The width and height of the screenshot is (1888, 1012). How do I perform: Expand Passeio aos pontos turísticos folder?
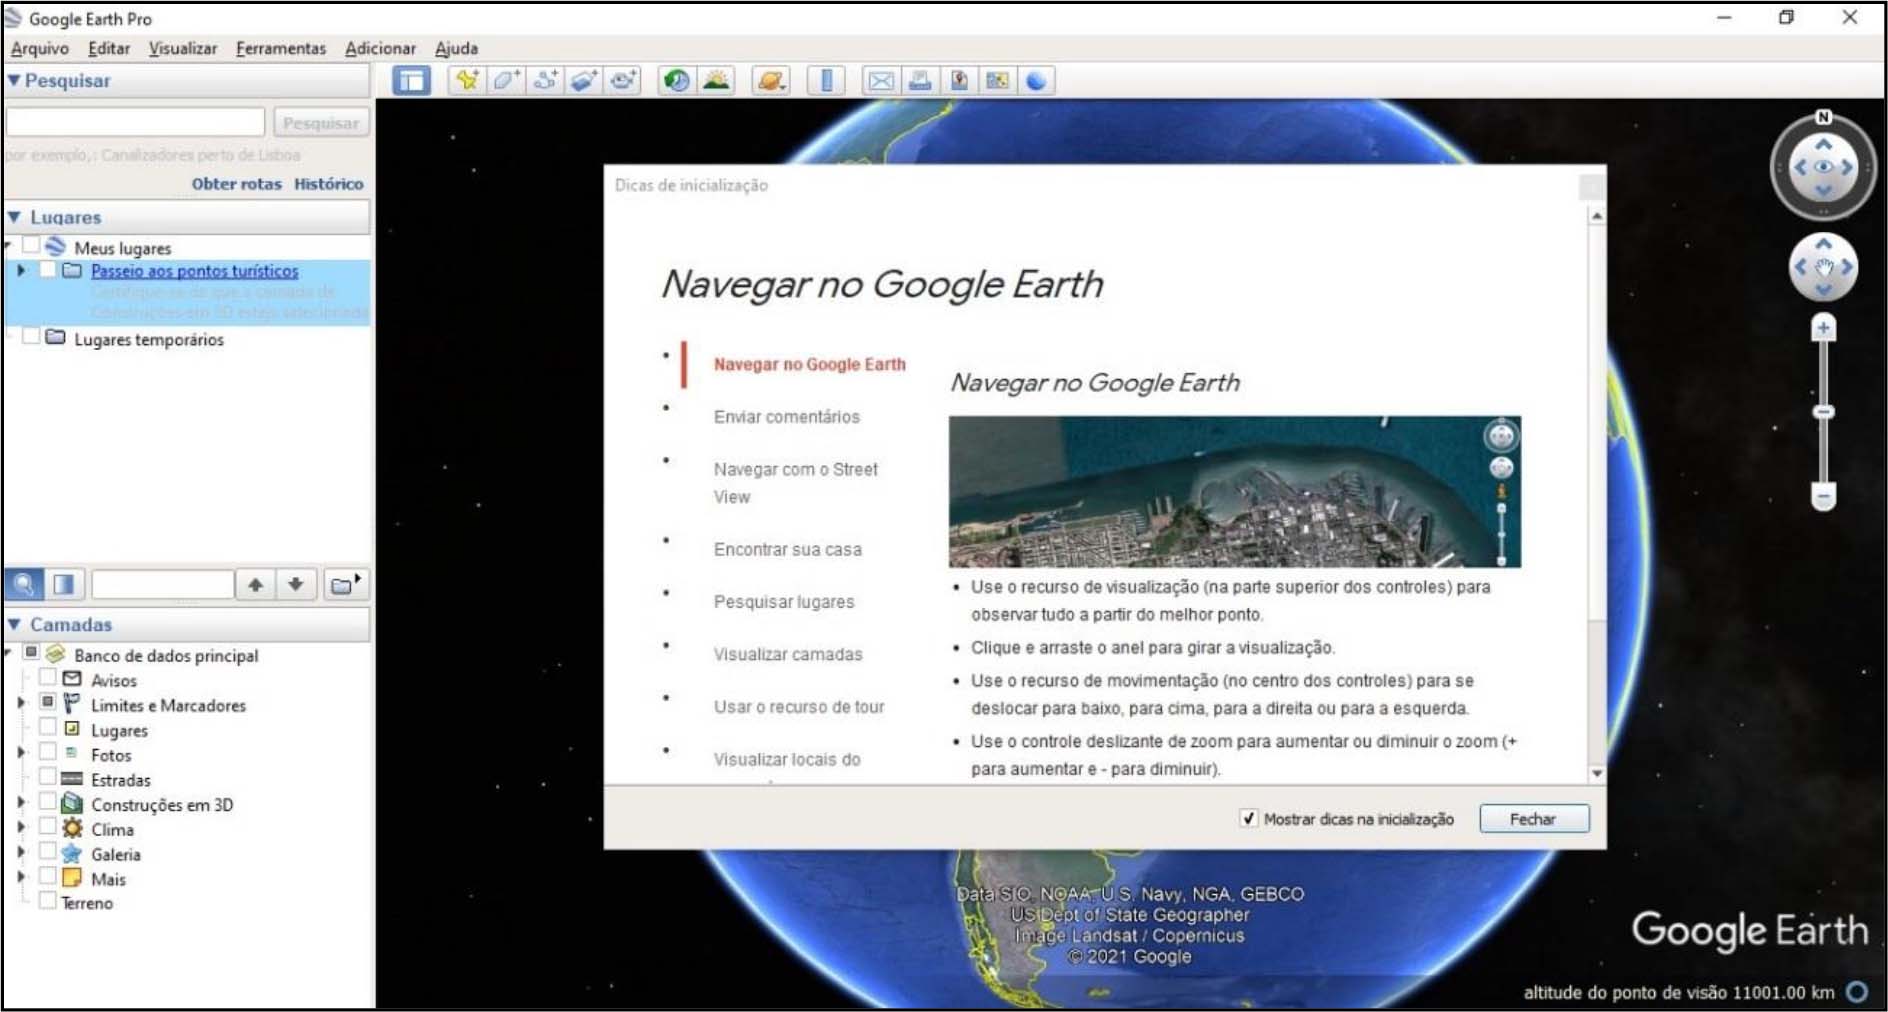tap(20, 270)
